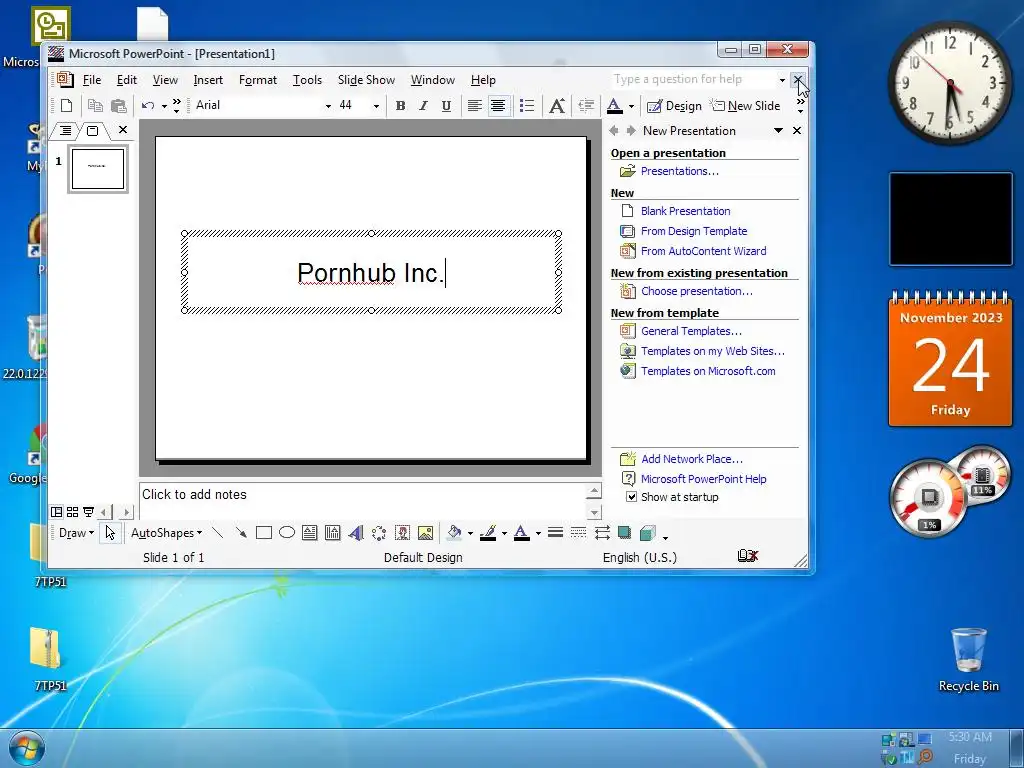Undo the last action
The image size is (1024, 768).
[148, 105]
